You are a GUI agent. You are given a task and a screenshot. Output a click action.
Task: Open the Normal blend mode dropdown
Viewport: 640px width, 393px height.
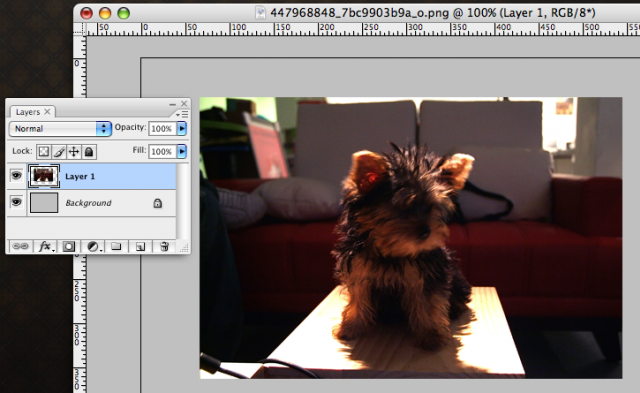click(60, 129)
